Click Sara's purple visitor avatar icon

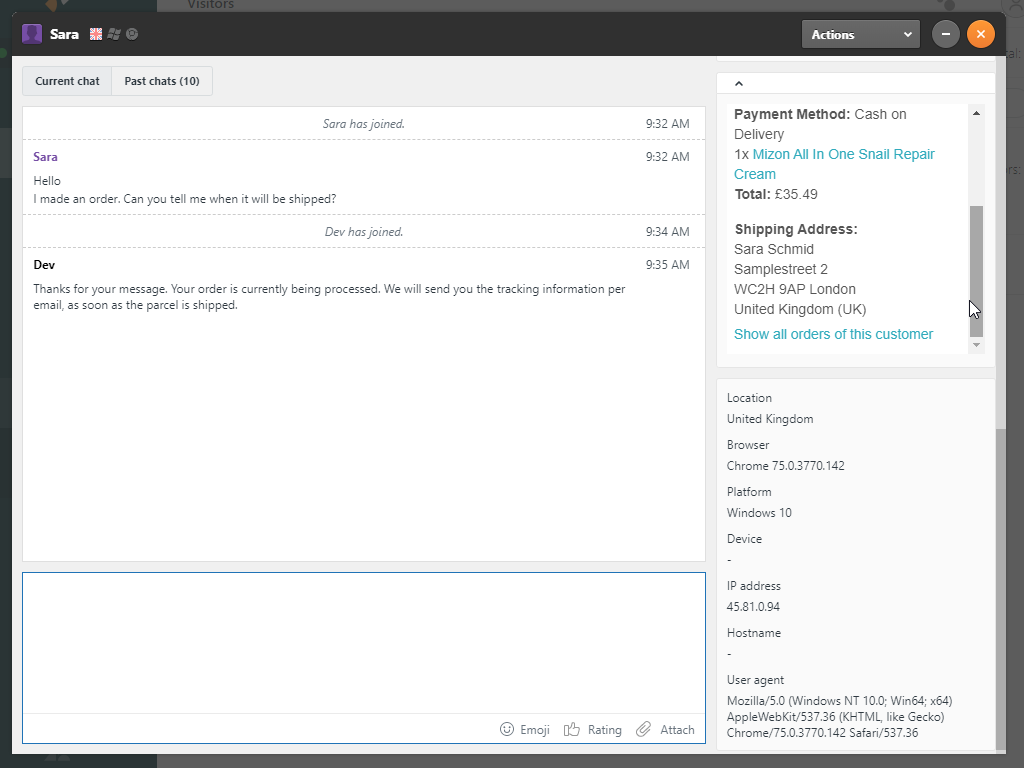tap(32, 34)
